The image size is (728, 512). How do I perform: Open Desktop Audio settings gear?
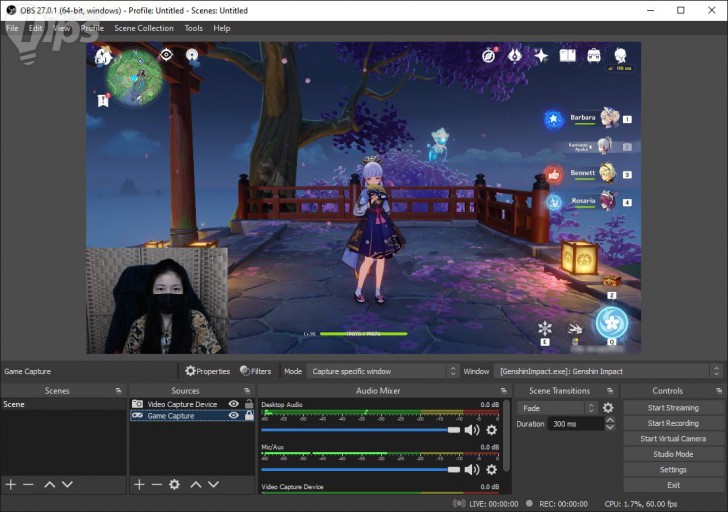point(491,430)
